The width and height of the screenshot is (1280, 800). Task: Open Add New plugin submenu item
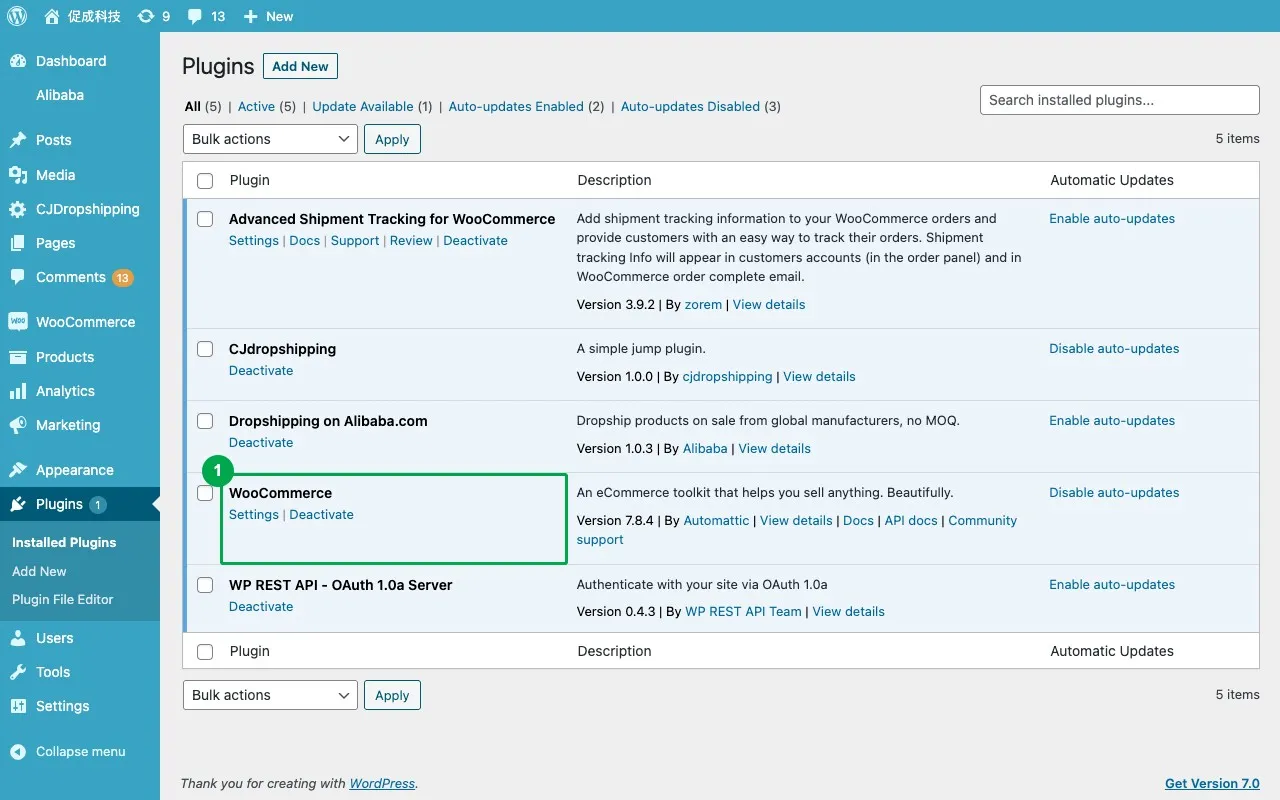click(39, 571)
